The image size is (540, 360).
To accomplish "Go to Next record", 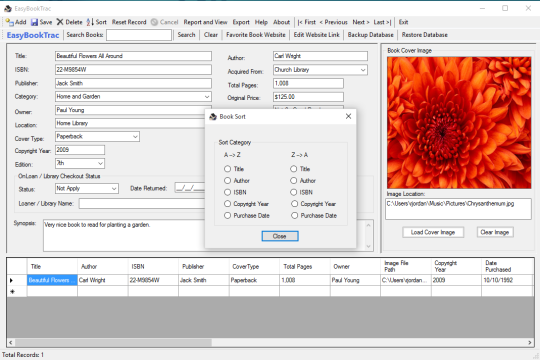I will click(361, 22).
